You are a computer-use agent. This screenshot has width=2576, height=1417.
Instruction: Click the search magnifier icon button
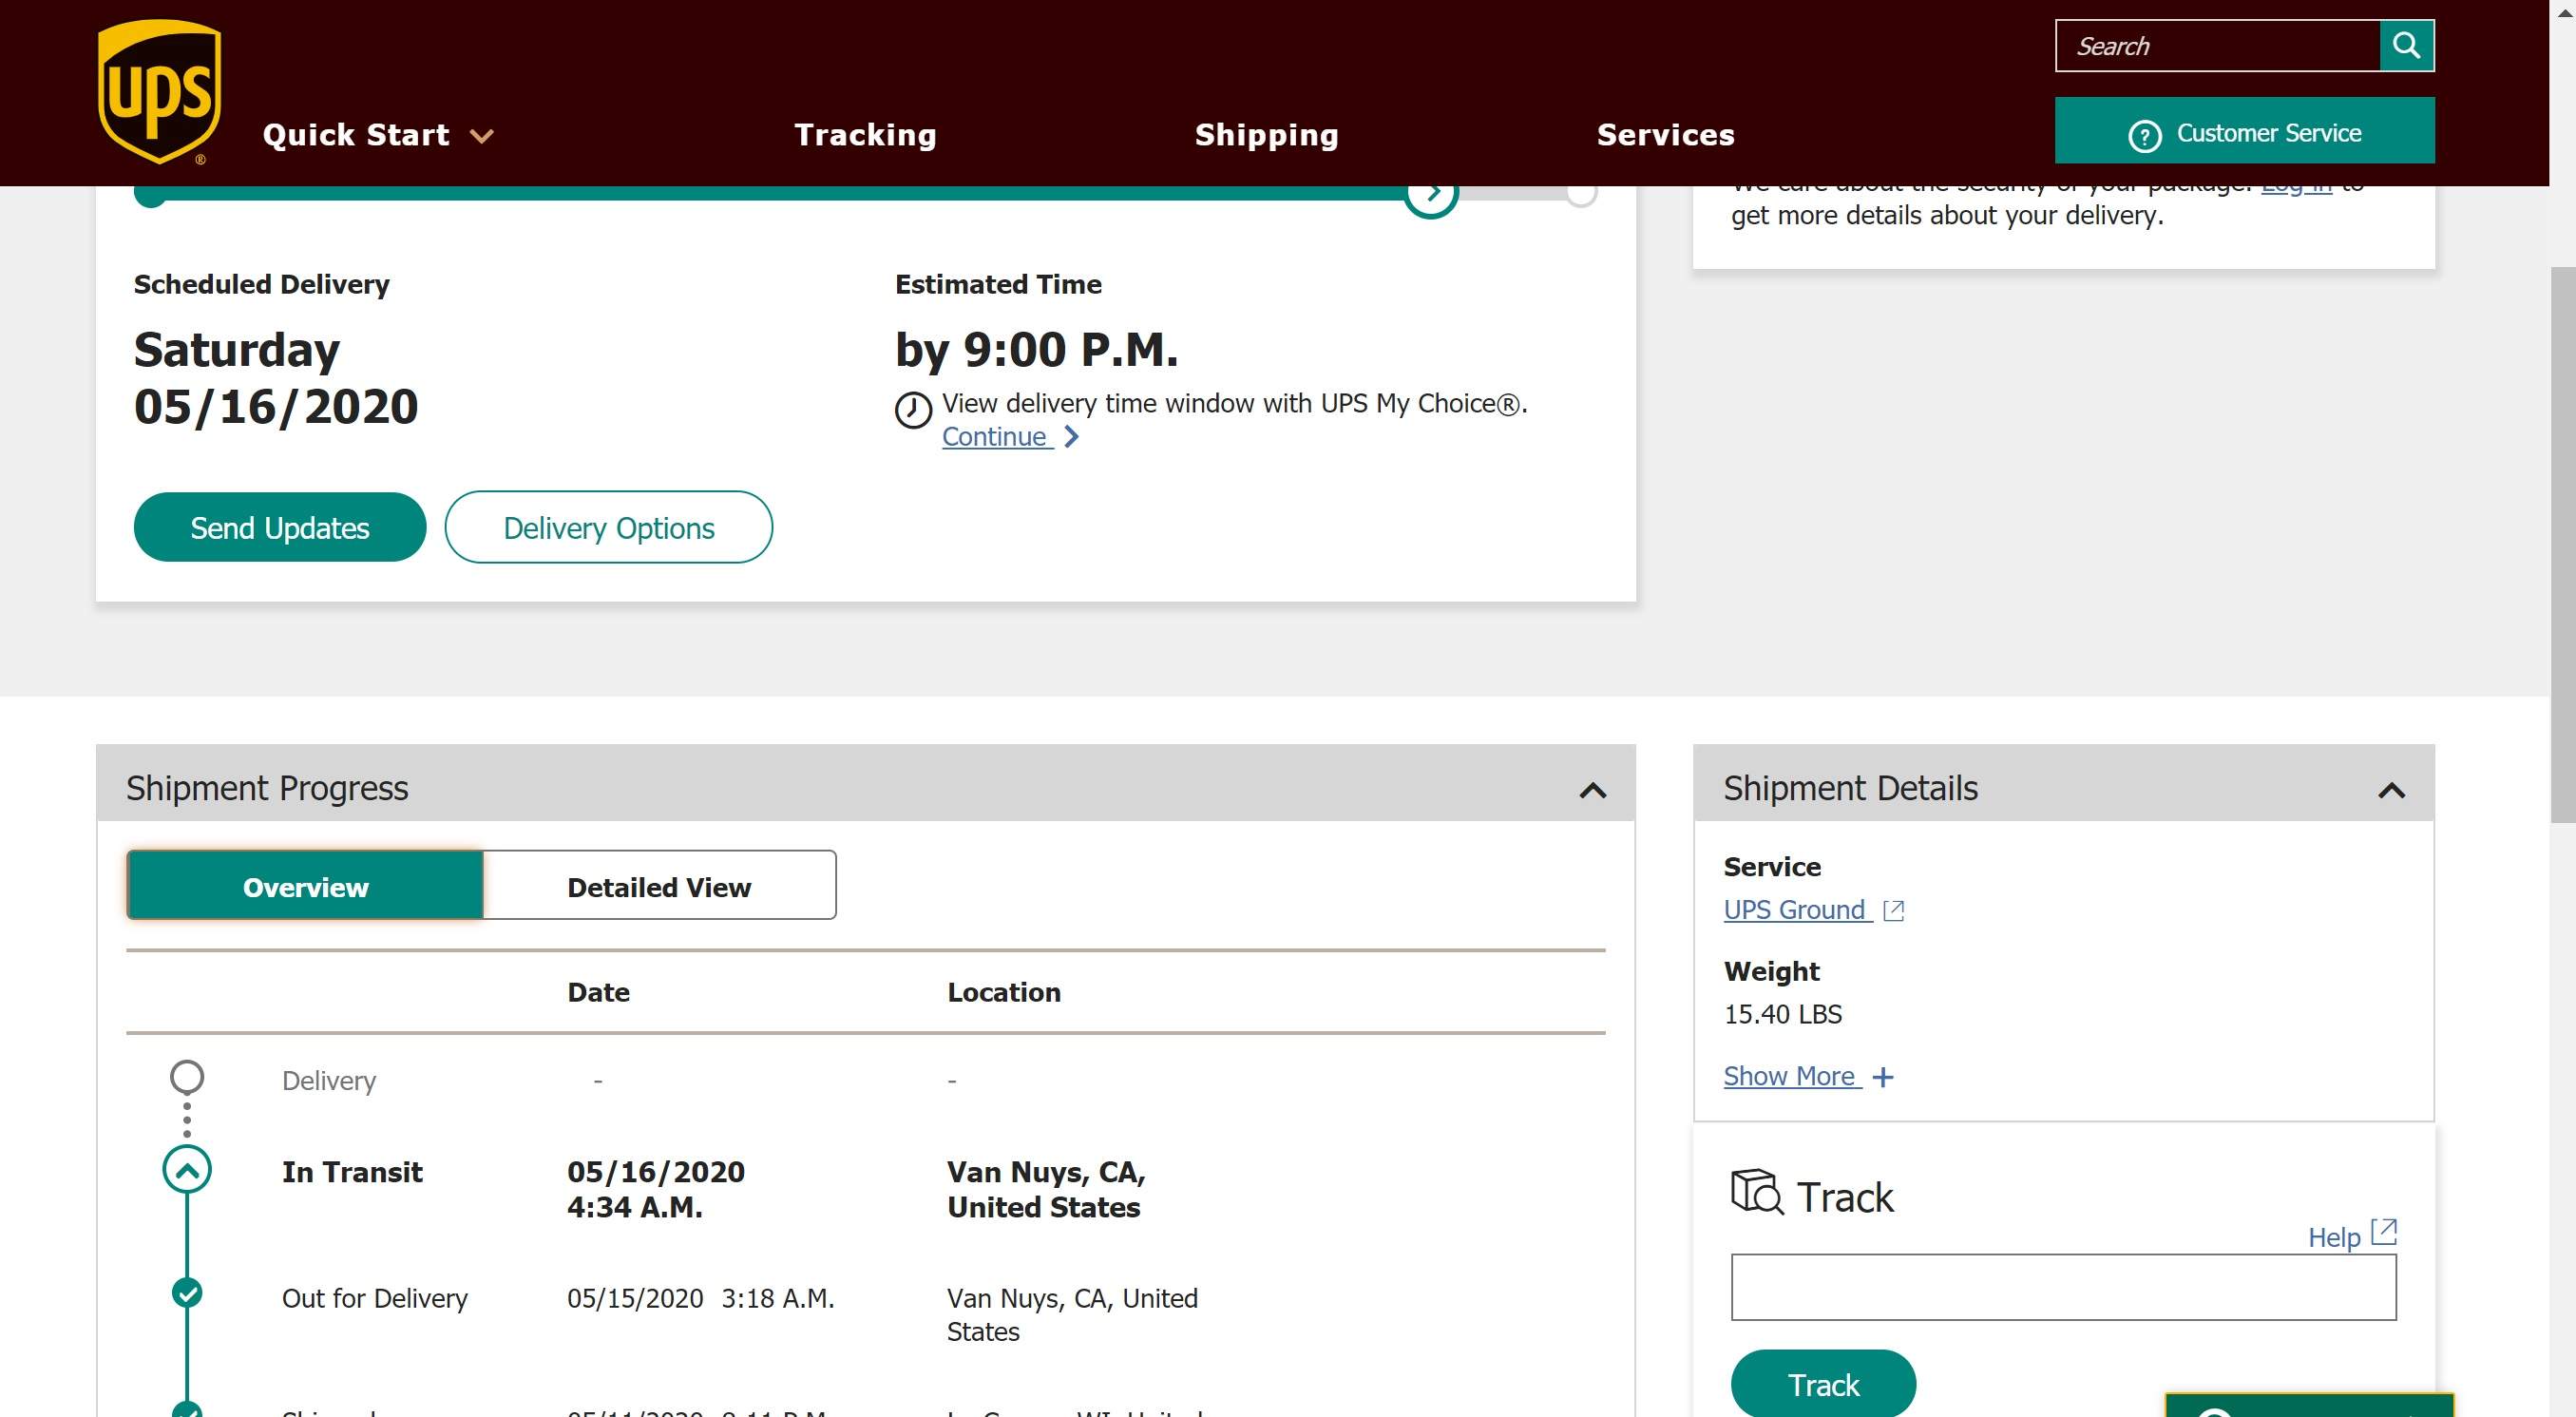[x=2406, y=46]
